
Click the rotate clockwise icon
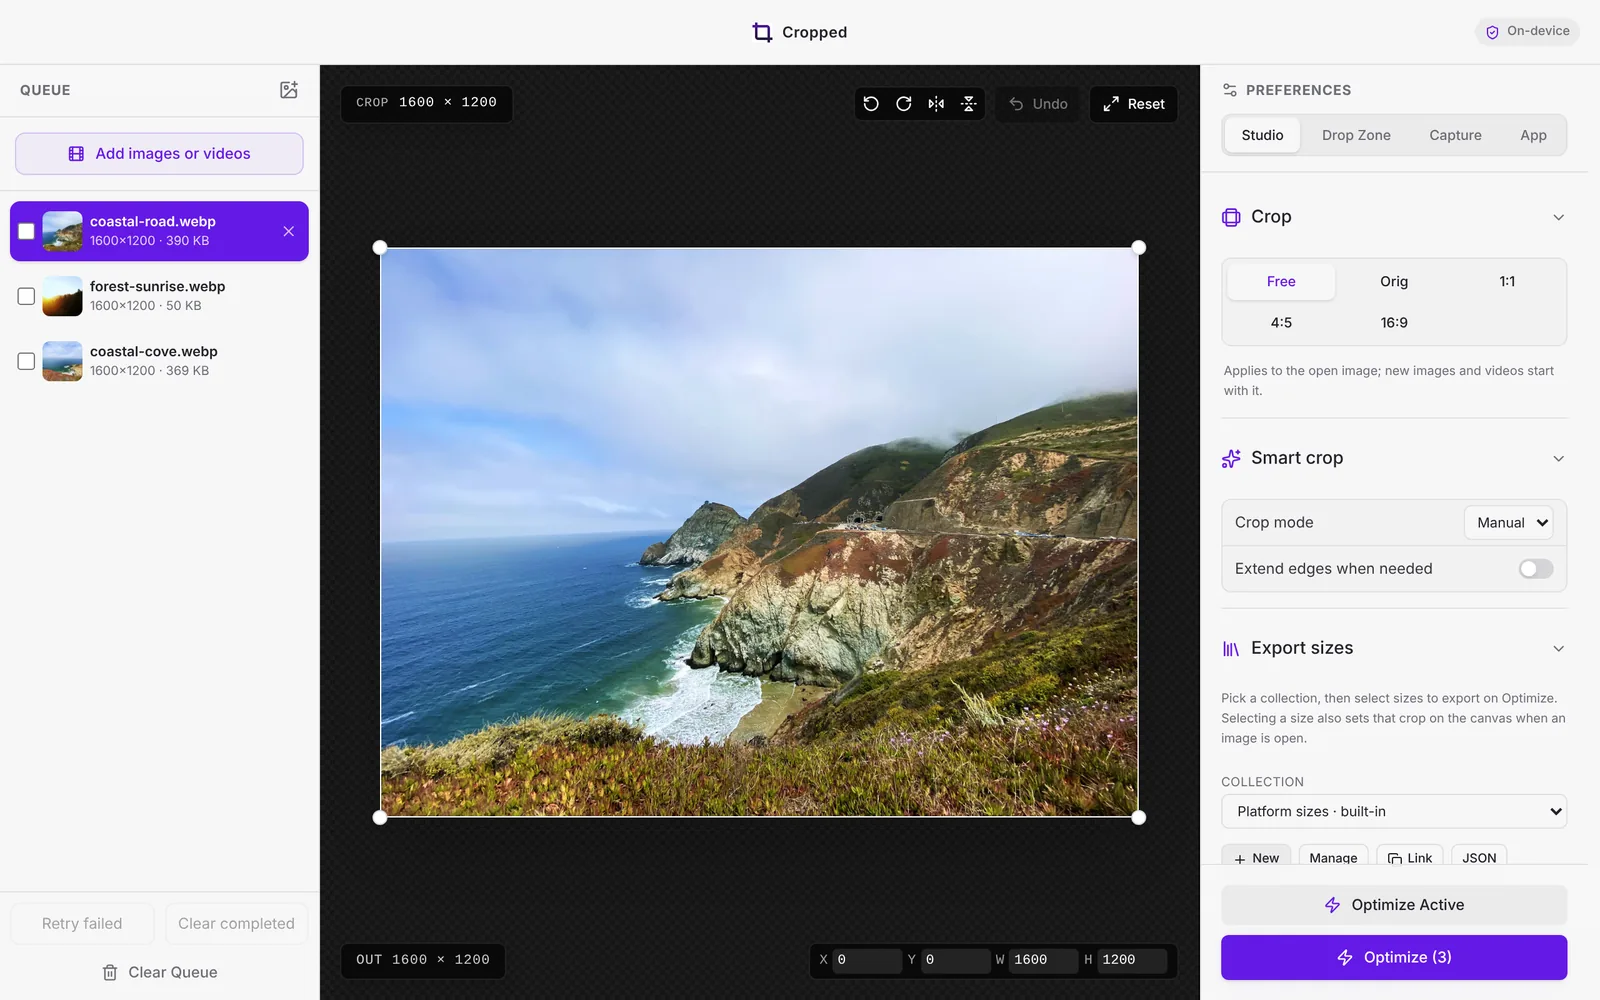[904, 104]
